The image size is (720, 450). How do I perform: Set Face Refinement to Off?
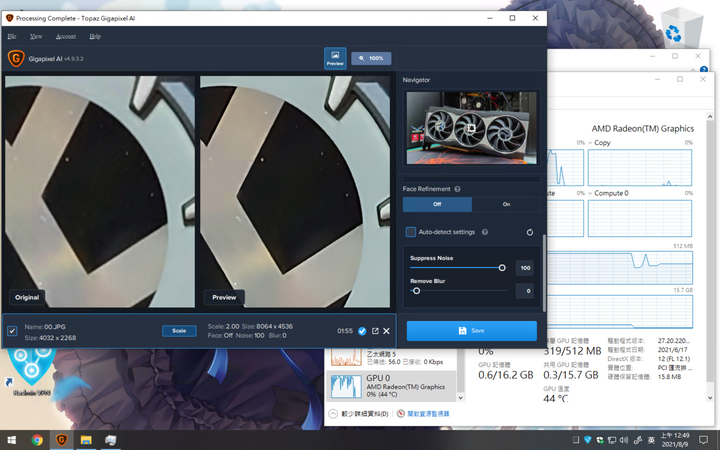[437, 204]
